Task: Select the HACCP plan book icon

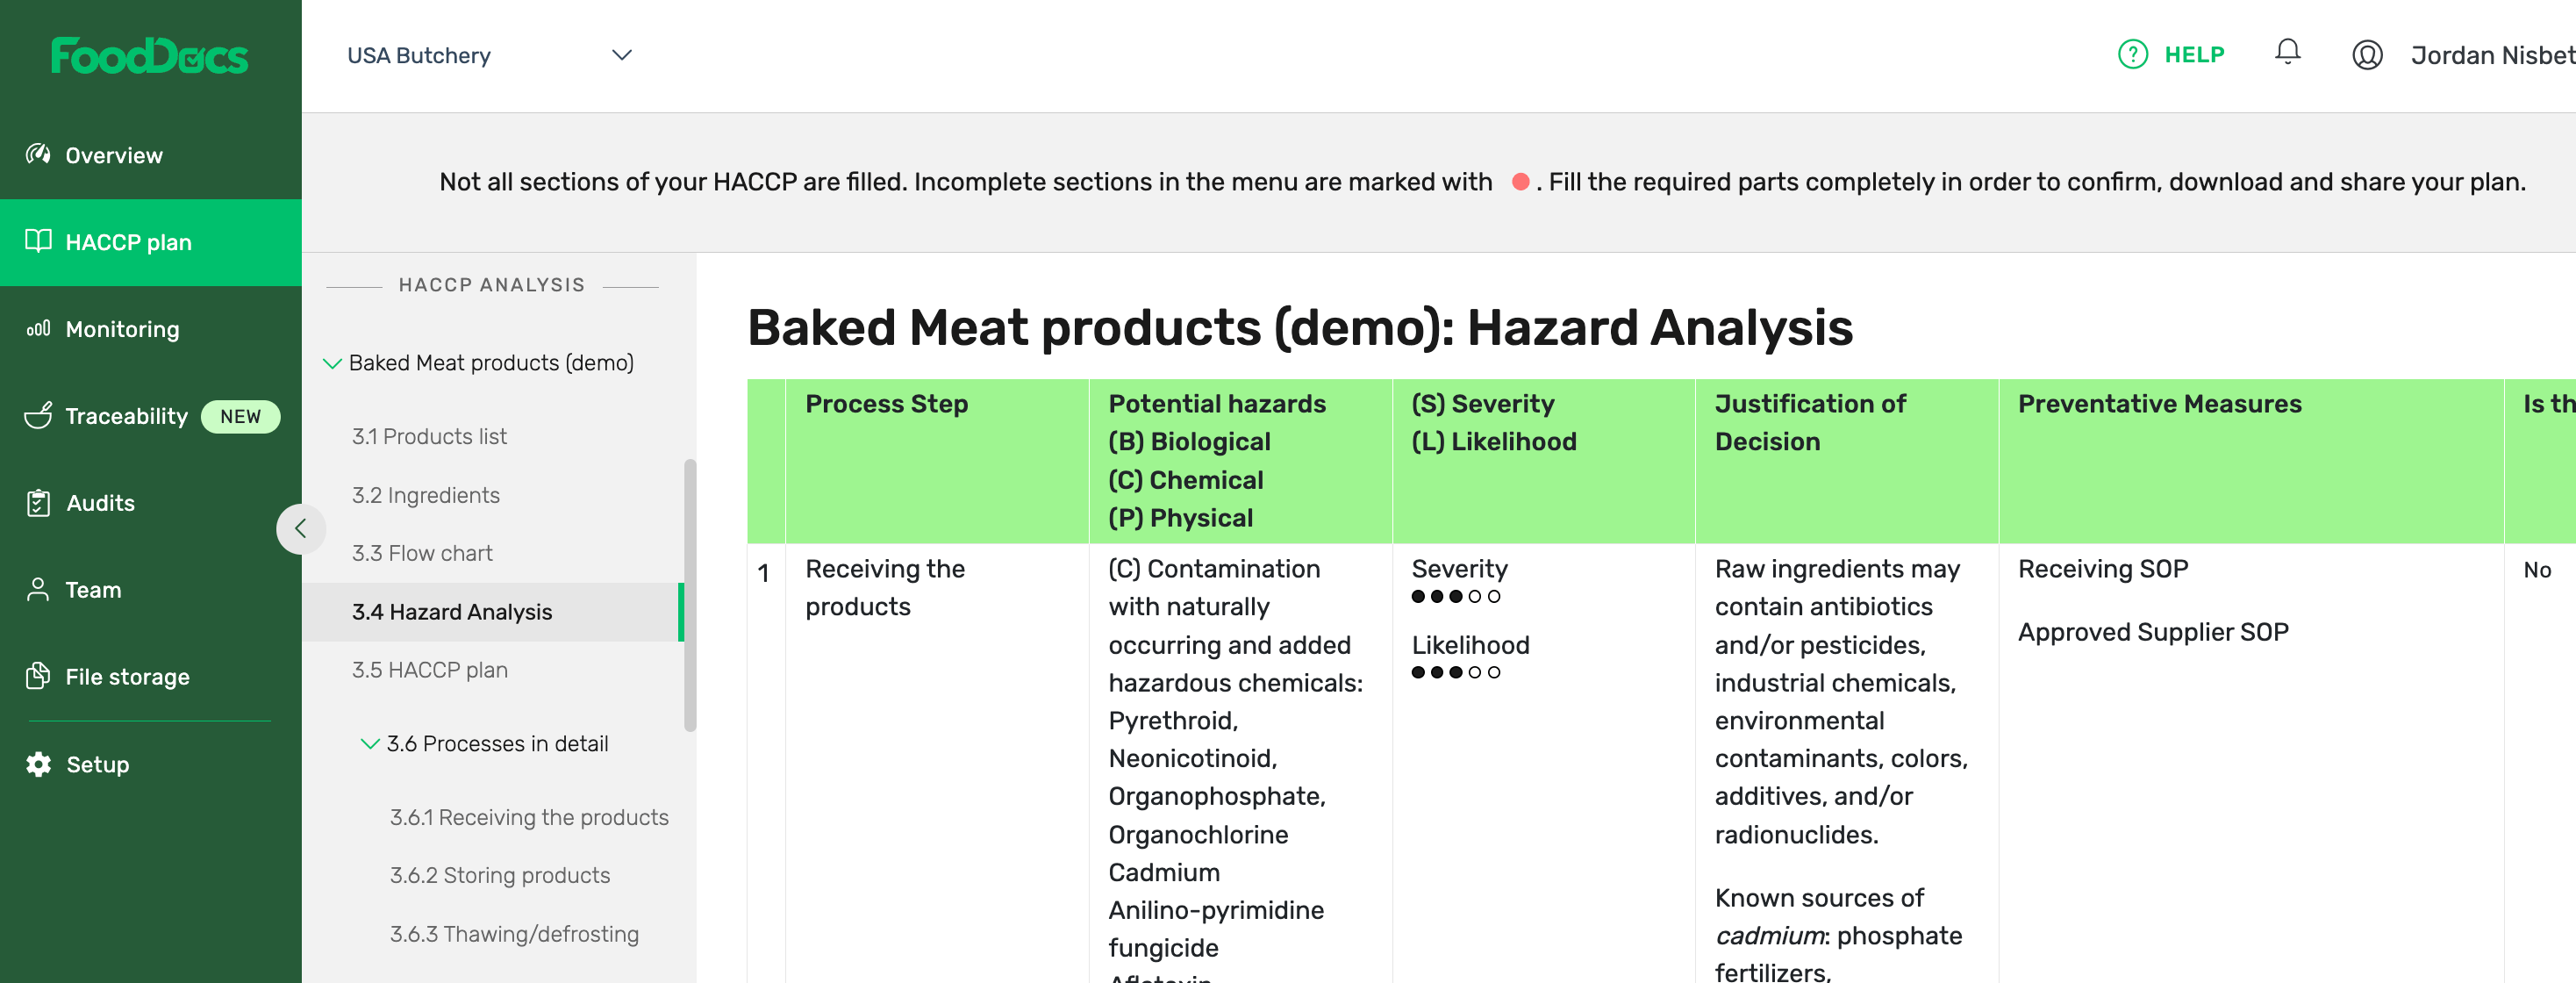Action: coord(37,242)
